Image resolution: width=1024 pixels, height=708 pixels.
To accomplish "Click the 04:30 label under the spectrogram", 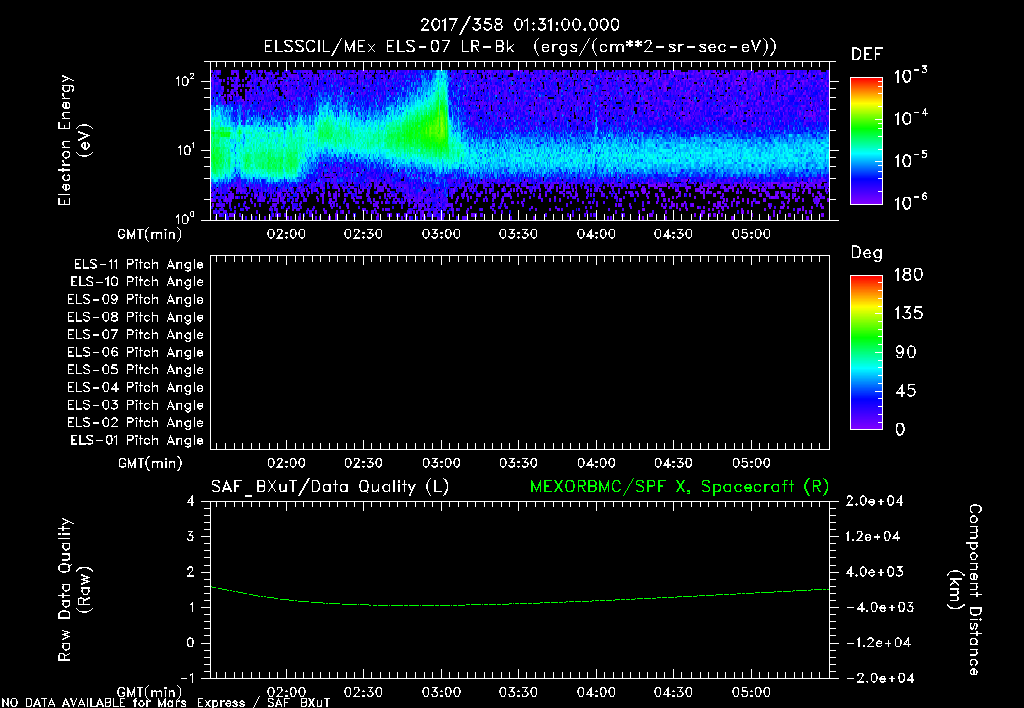I will pyautogui.click(x=673, y=234).
